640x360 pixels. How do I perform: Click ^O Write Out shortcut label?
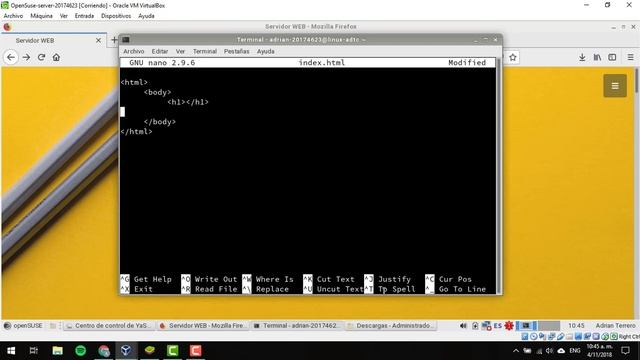209,279
